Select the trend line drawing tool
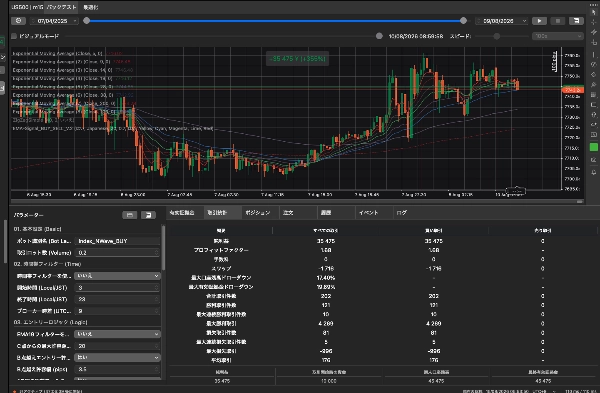Screen dimensions: 600x393 (593, 32)
